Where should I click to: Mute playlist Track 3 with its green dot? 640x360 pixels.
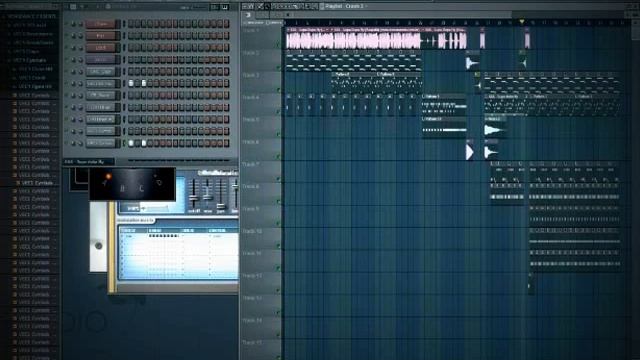click(279, 89)
